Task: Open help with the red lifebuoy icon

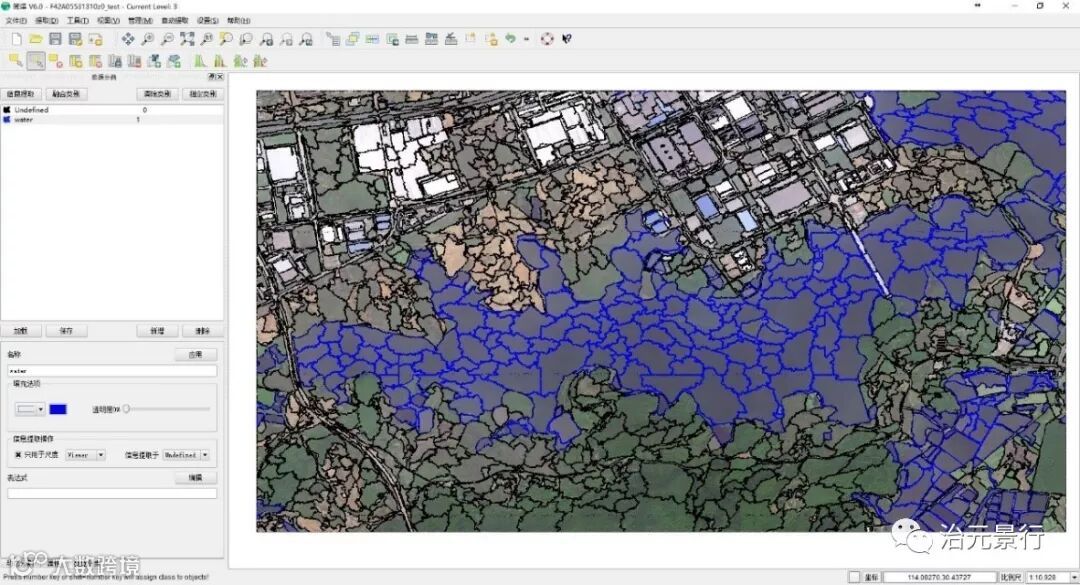Action: [x=547, y=39]
